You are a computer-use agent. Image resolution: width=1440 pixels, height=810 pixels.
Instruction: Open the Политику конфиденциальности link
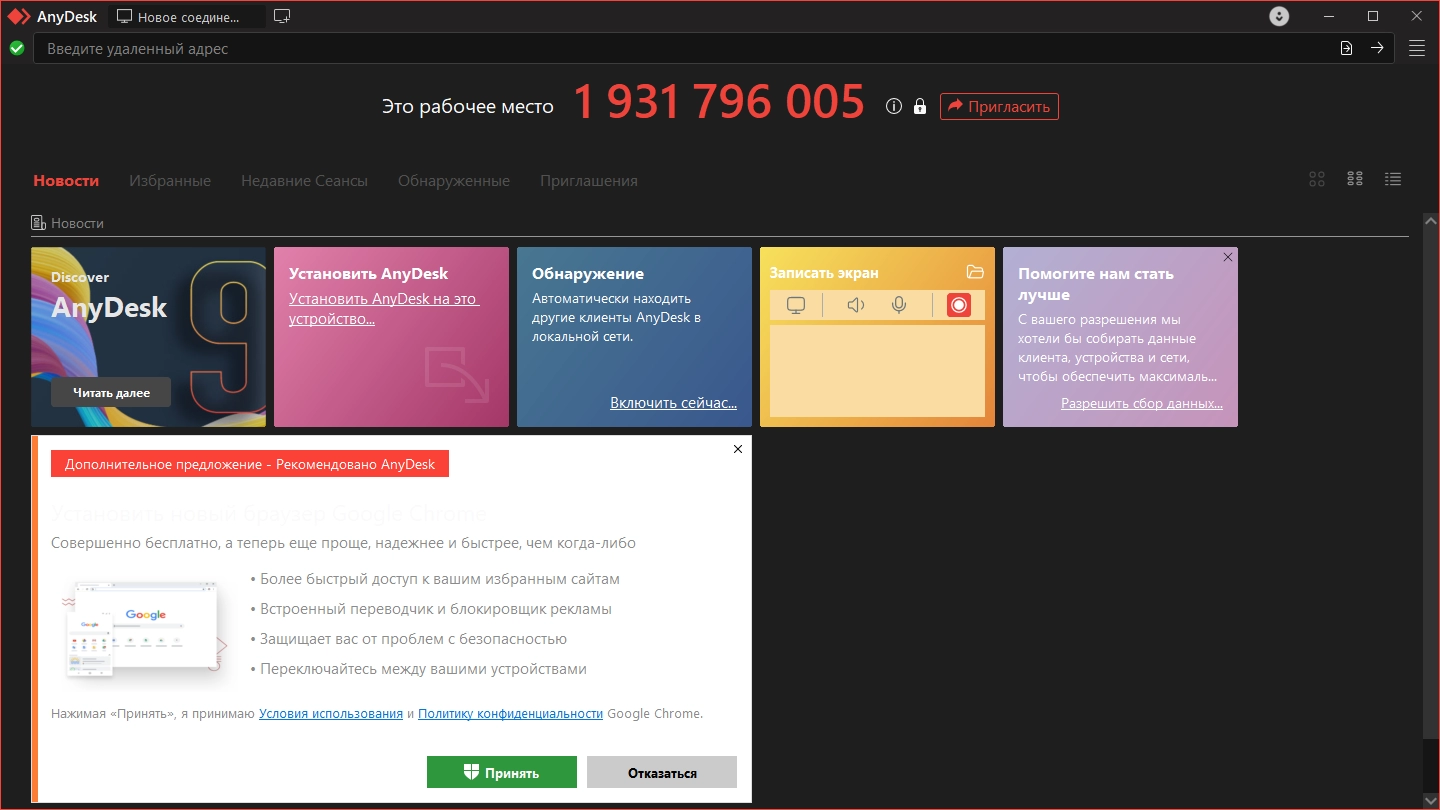coord(510,714)
